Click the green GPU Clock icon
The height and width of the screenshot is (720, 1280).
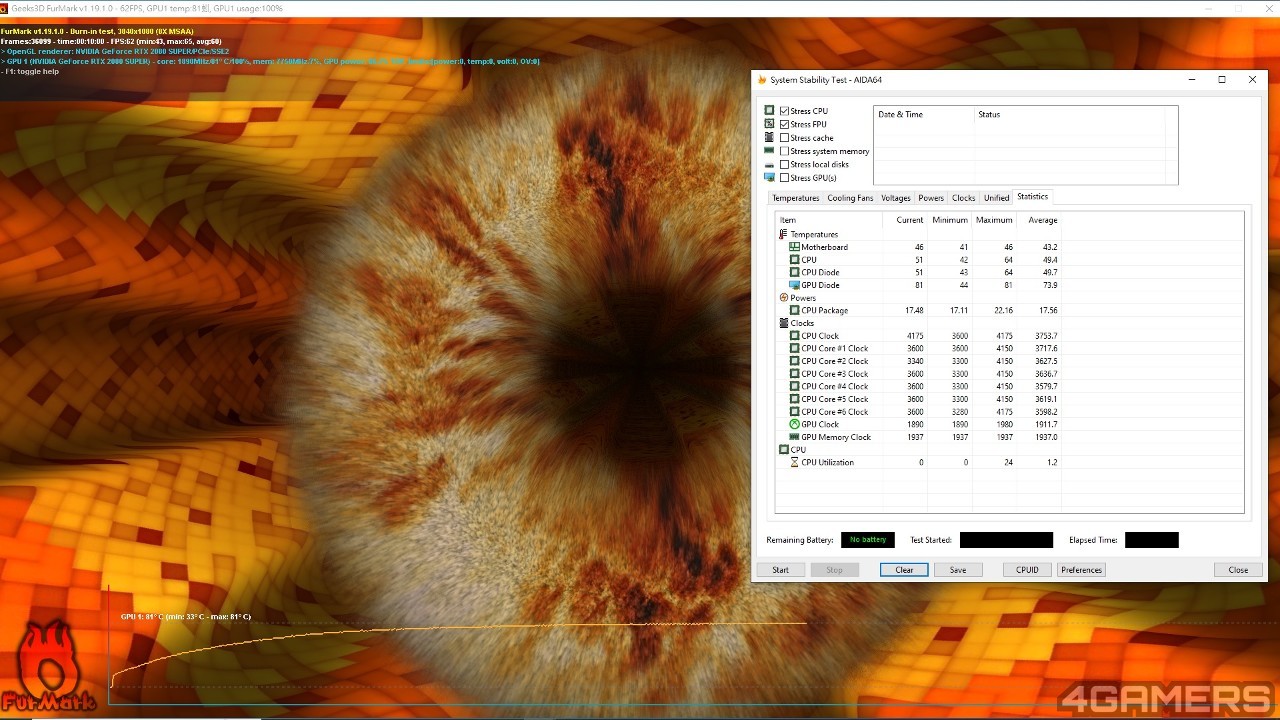[795, 424]
